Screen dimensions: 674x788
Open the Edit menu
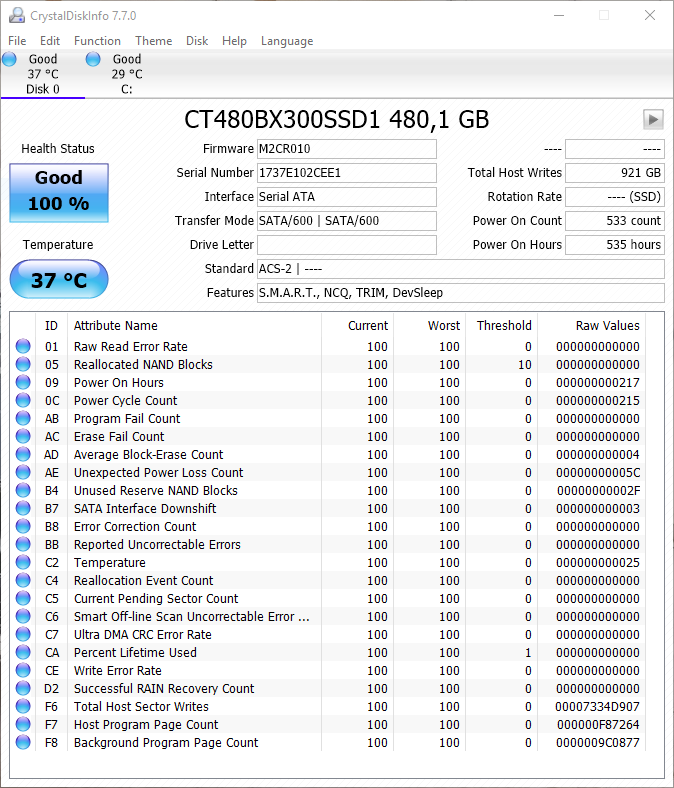click(50, 41)
